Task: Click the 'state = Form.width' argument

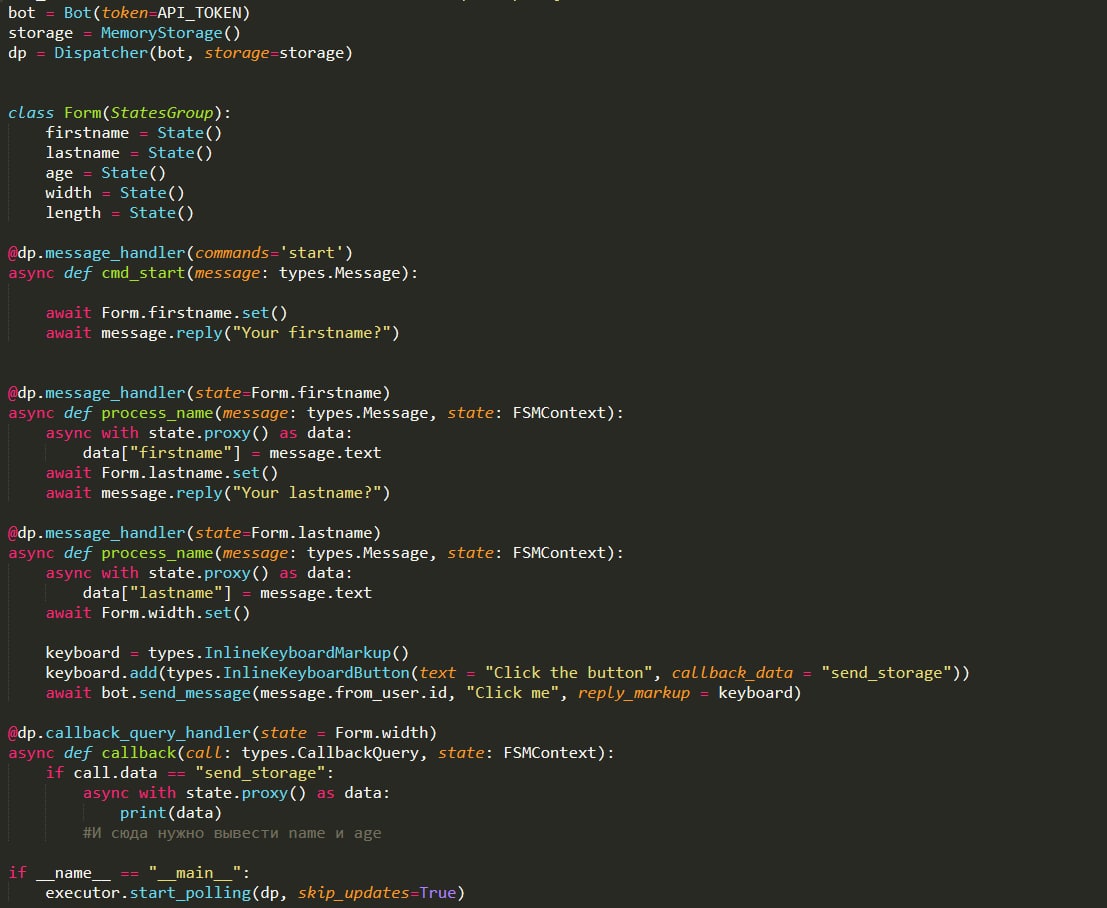Action: [x=344, y=733]
